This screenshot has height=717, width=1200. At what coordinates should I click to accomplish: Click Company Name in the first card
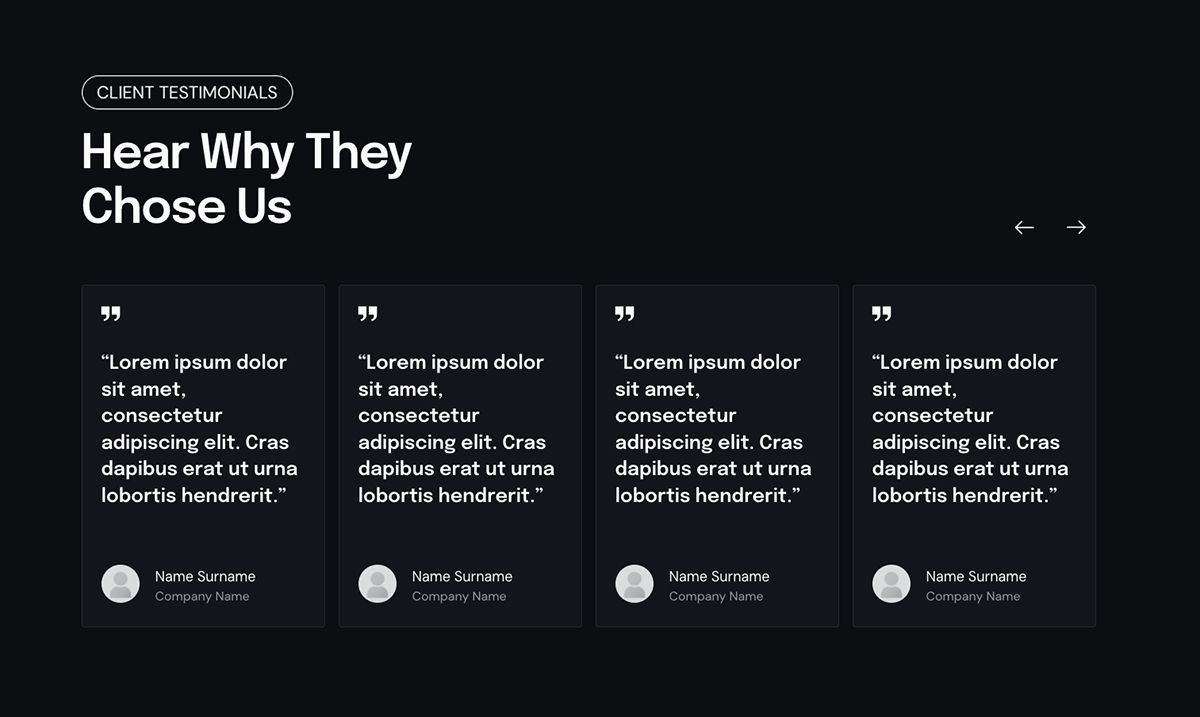tap(202, 597)
